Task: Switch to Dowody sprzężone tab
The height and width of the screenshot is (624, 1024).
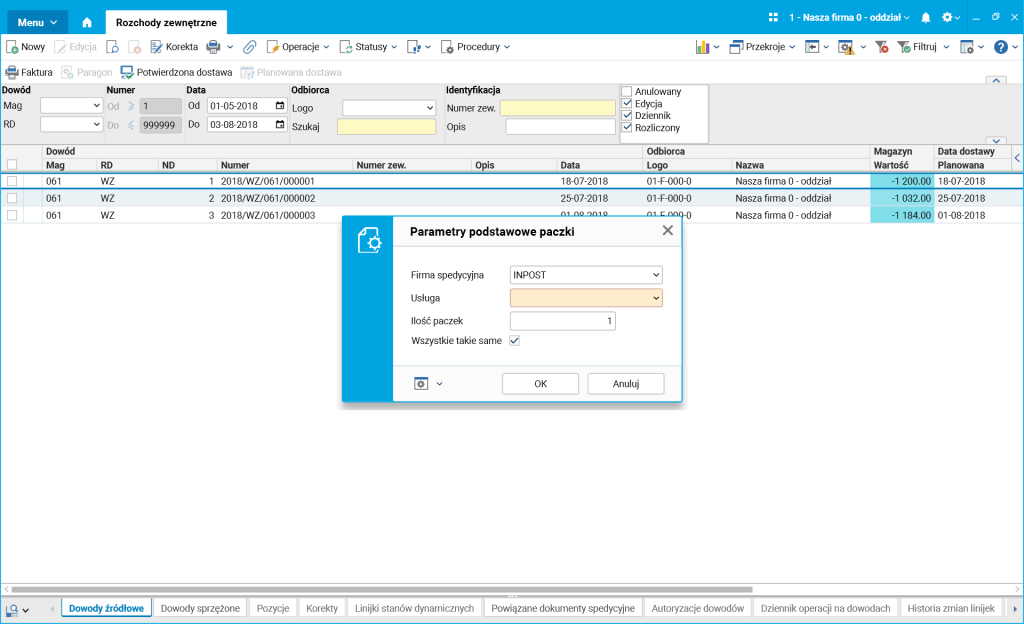Action: tap(200, 608)
